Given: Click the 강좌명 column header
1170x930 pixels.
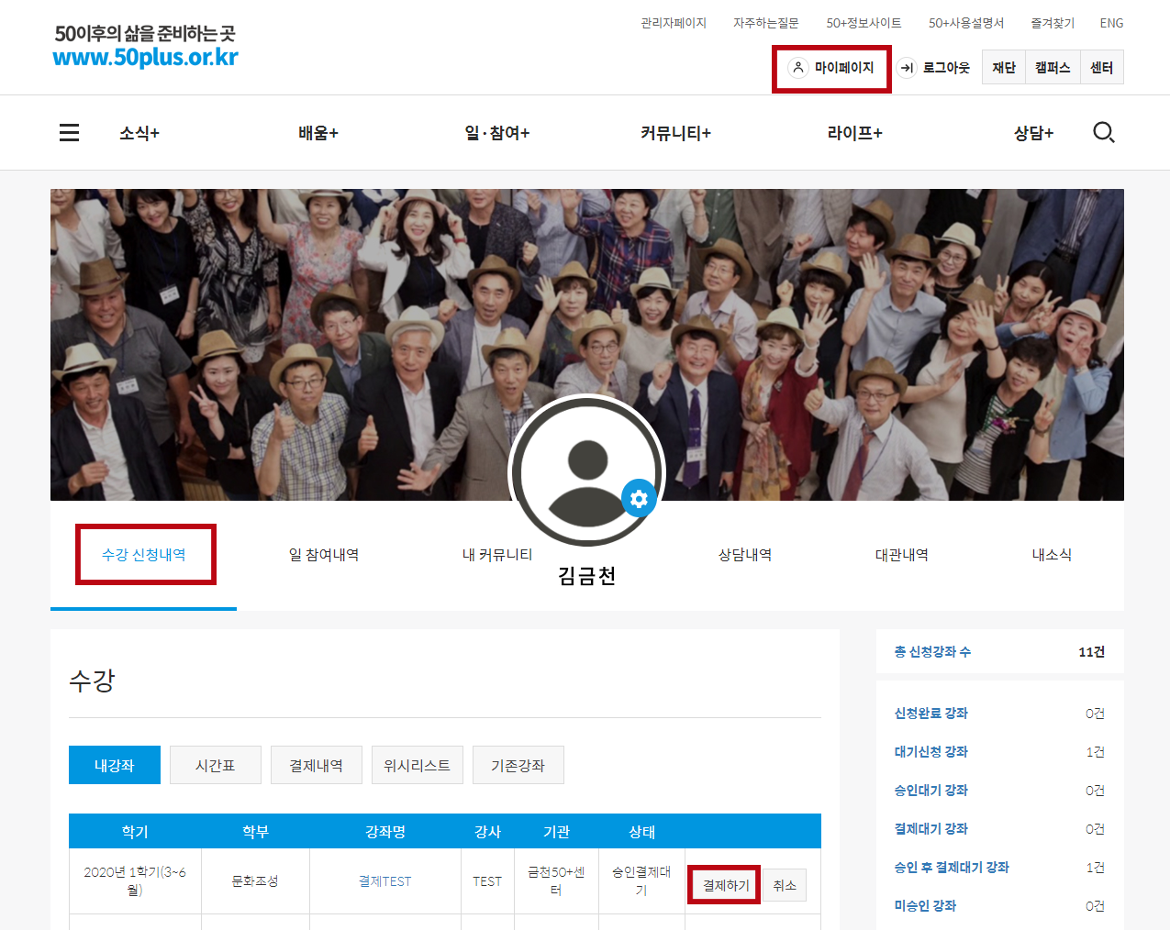Looking at the screenshot, I should coord(385,831).
